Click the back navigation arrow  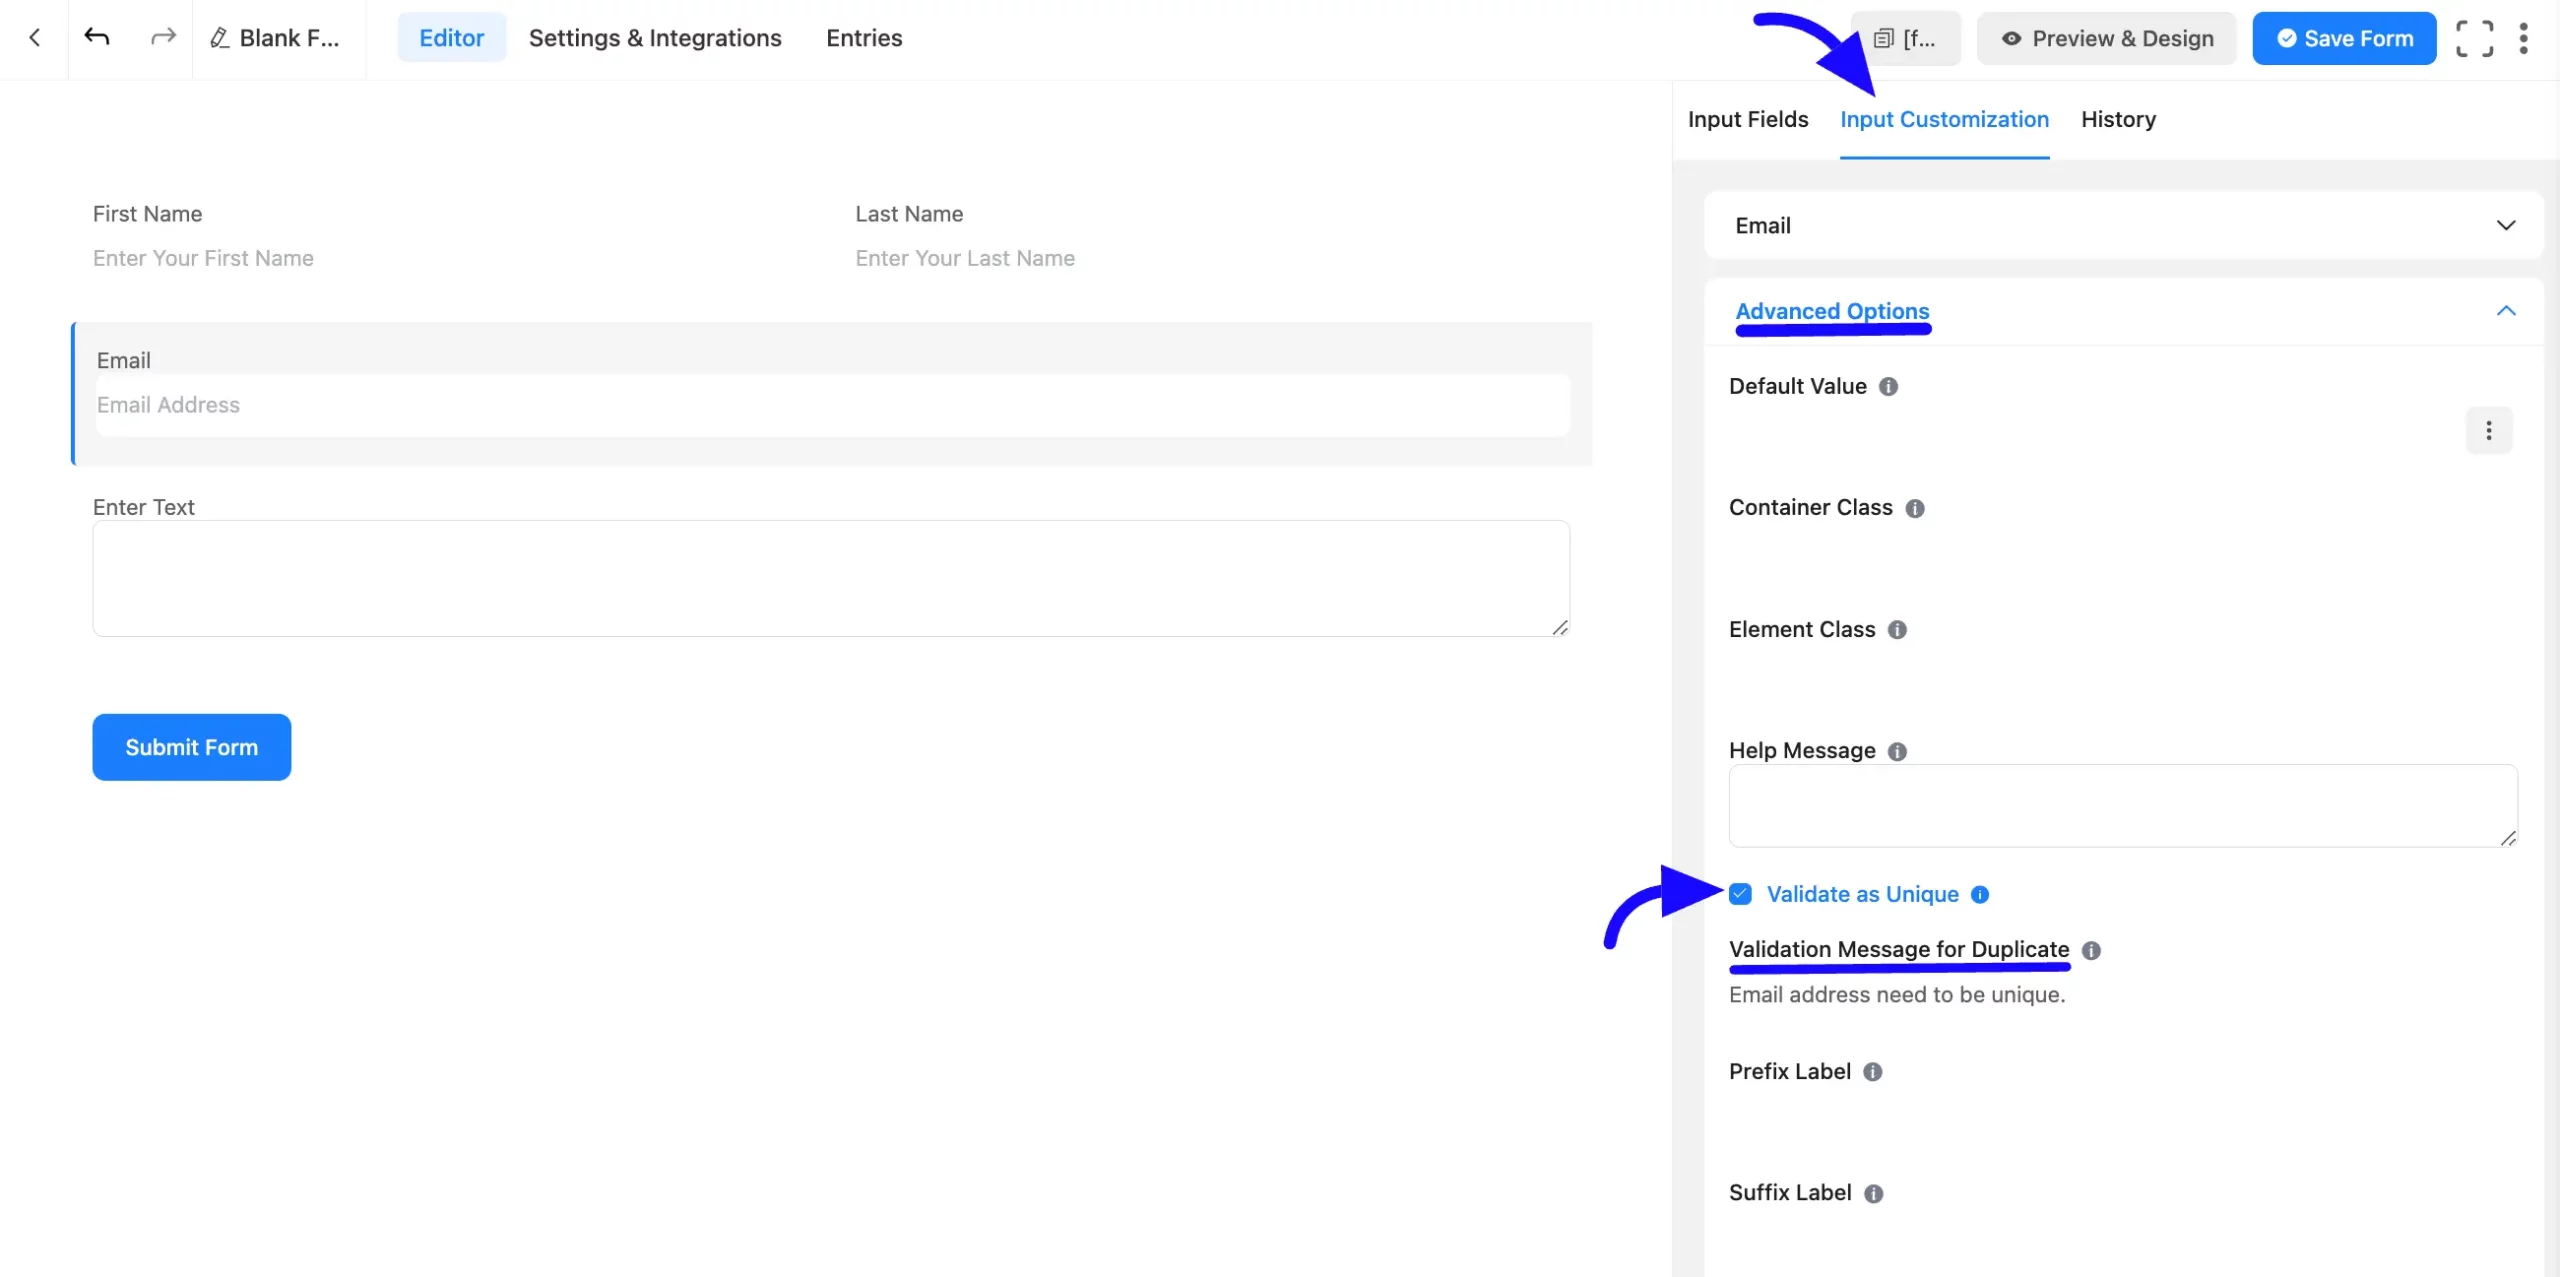pyautogui.click(x=36, y=37)
